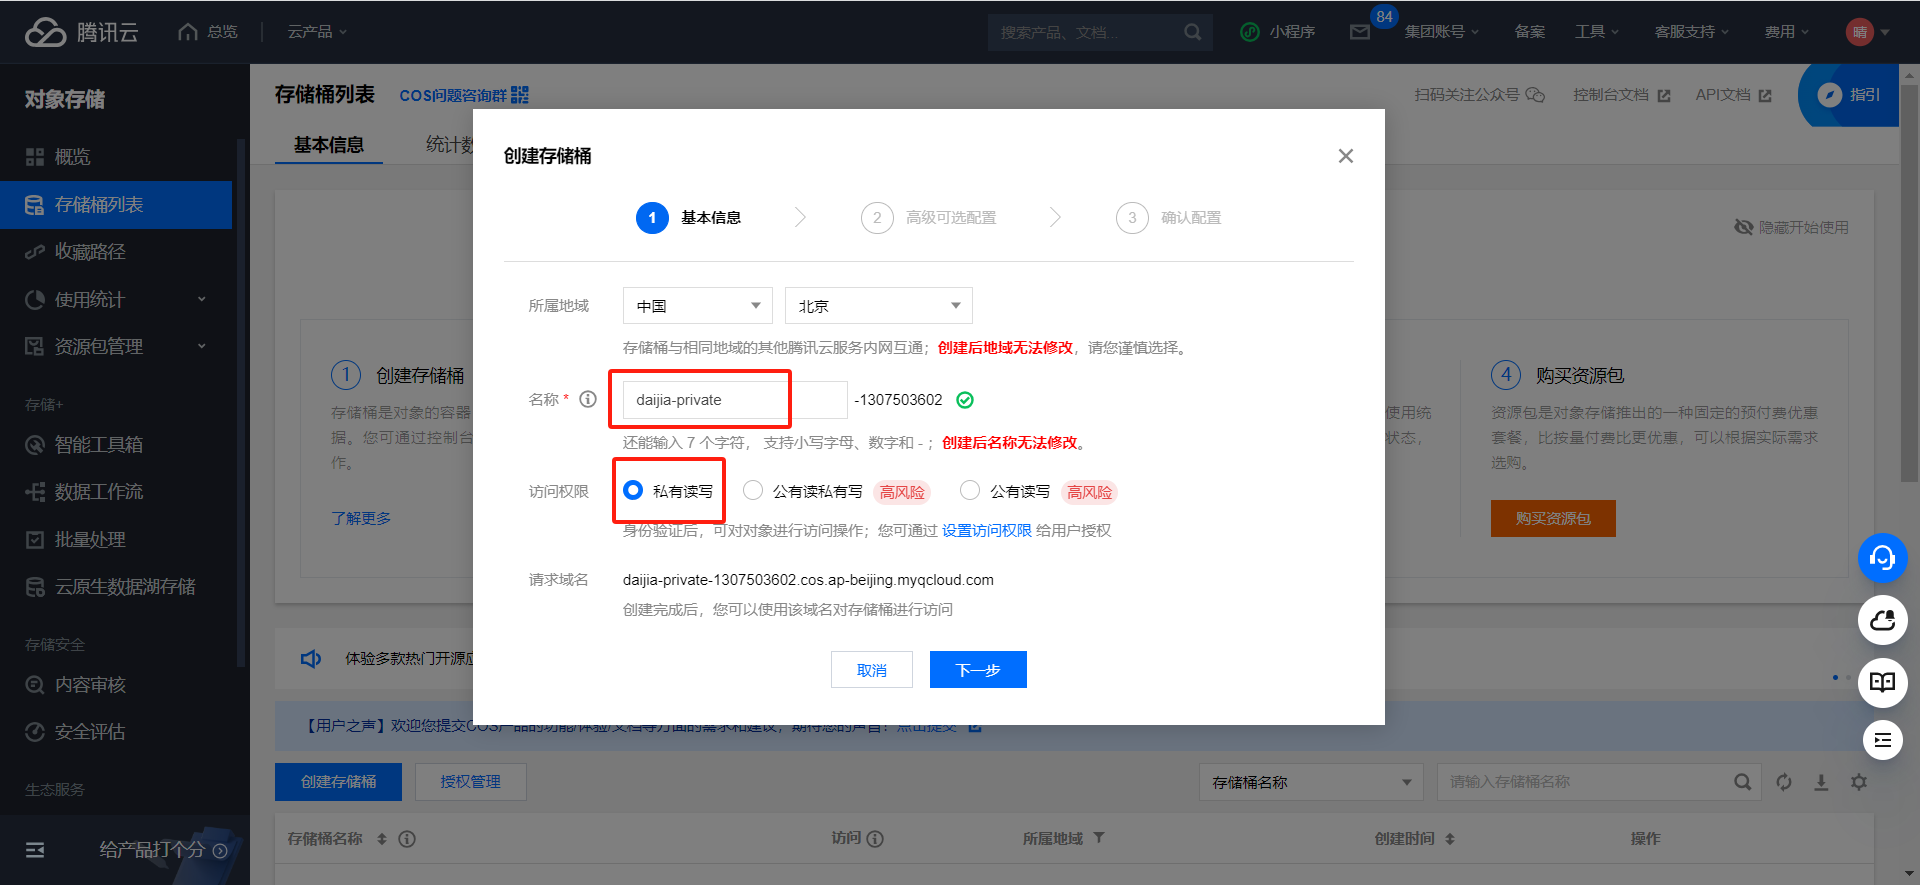Click the mail notification icon with badge 84
Viewport: 1920px width, 885px height.
pos(1360,32)
